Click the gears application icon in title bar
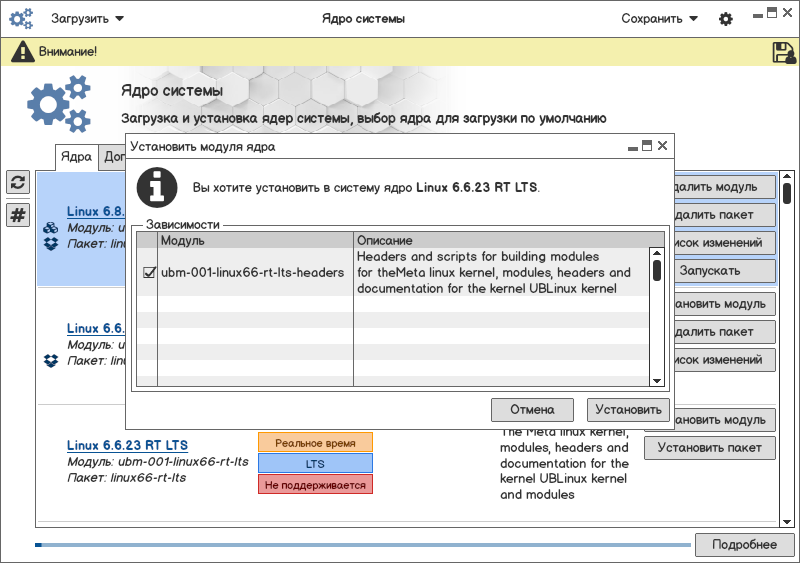This screenshot has height=563, width=800. point(21,19)
